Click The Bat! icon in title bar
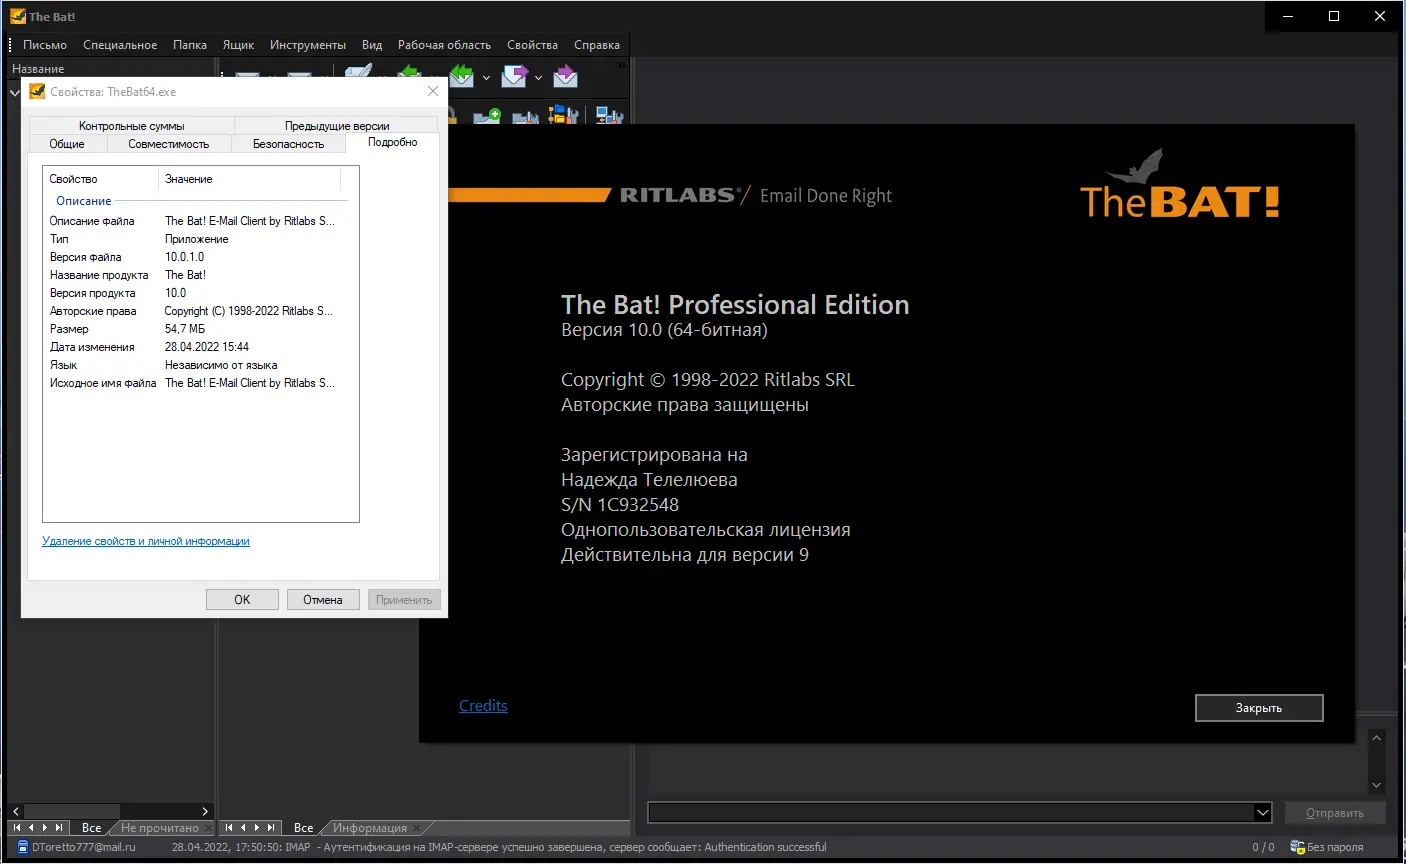The image size is (1406, 864). point(17,15)
